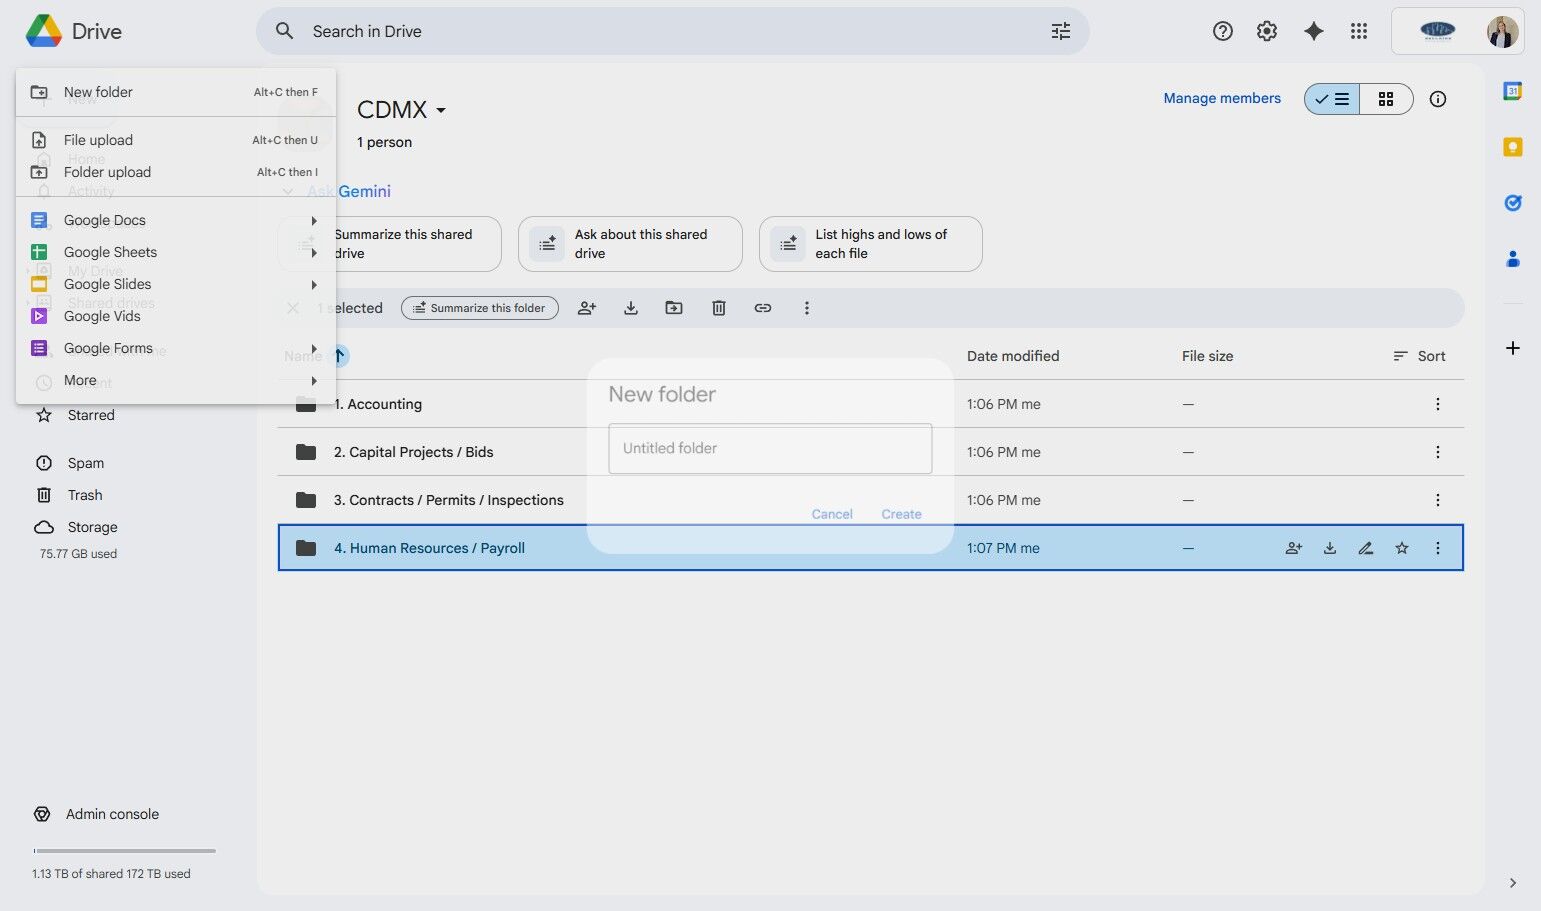Open Contacts in the side panel
Screen dimensions: 1541x911
tap(1513, 259)
